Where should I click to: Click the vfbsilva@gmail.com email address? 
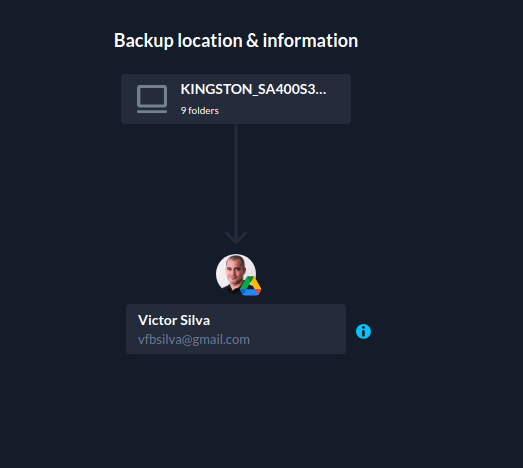click(x=194, y=340)
